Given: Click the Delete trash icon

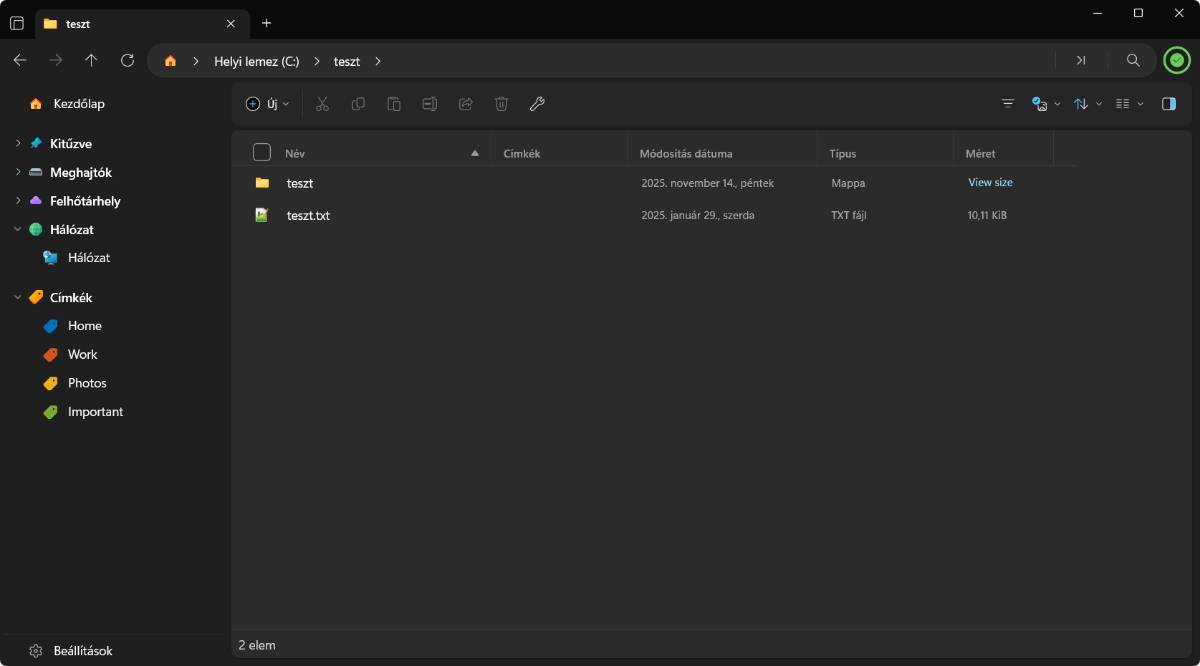Looking at the screenshot, I should click(501, 104).
